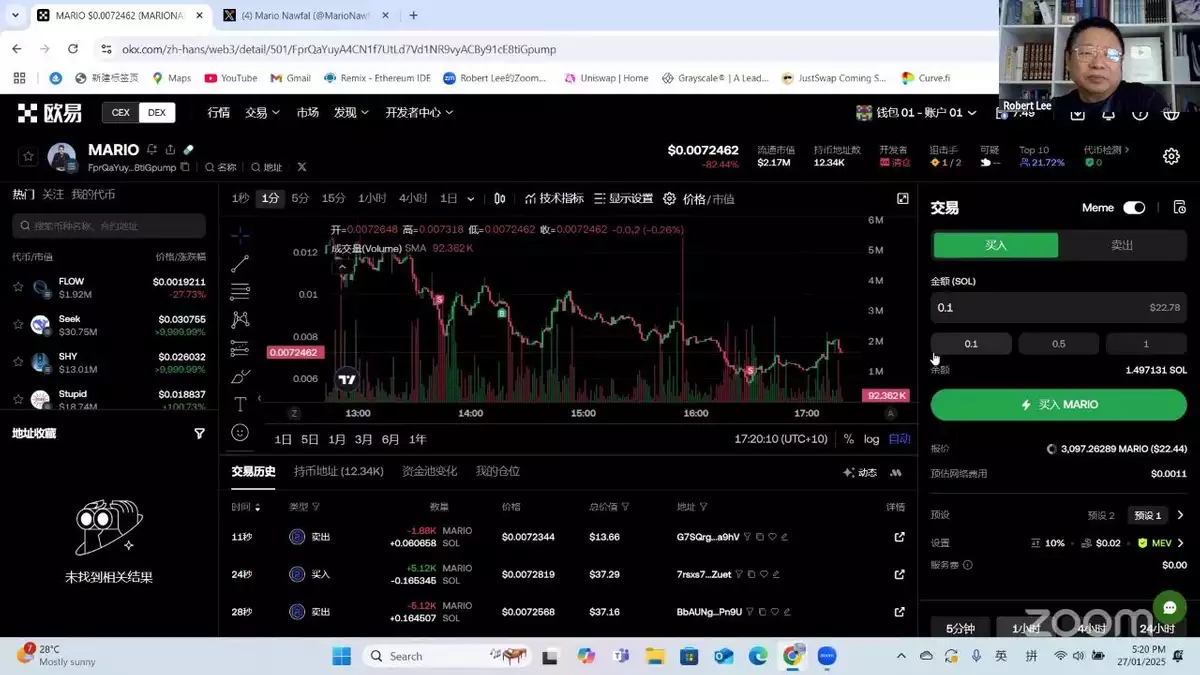This screenshot has width=1200, height=675.
Task: Select preset 预设 1
Action: pos(1147,515)
